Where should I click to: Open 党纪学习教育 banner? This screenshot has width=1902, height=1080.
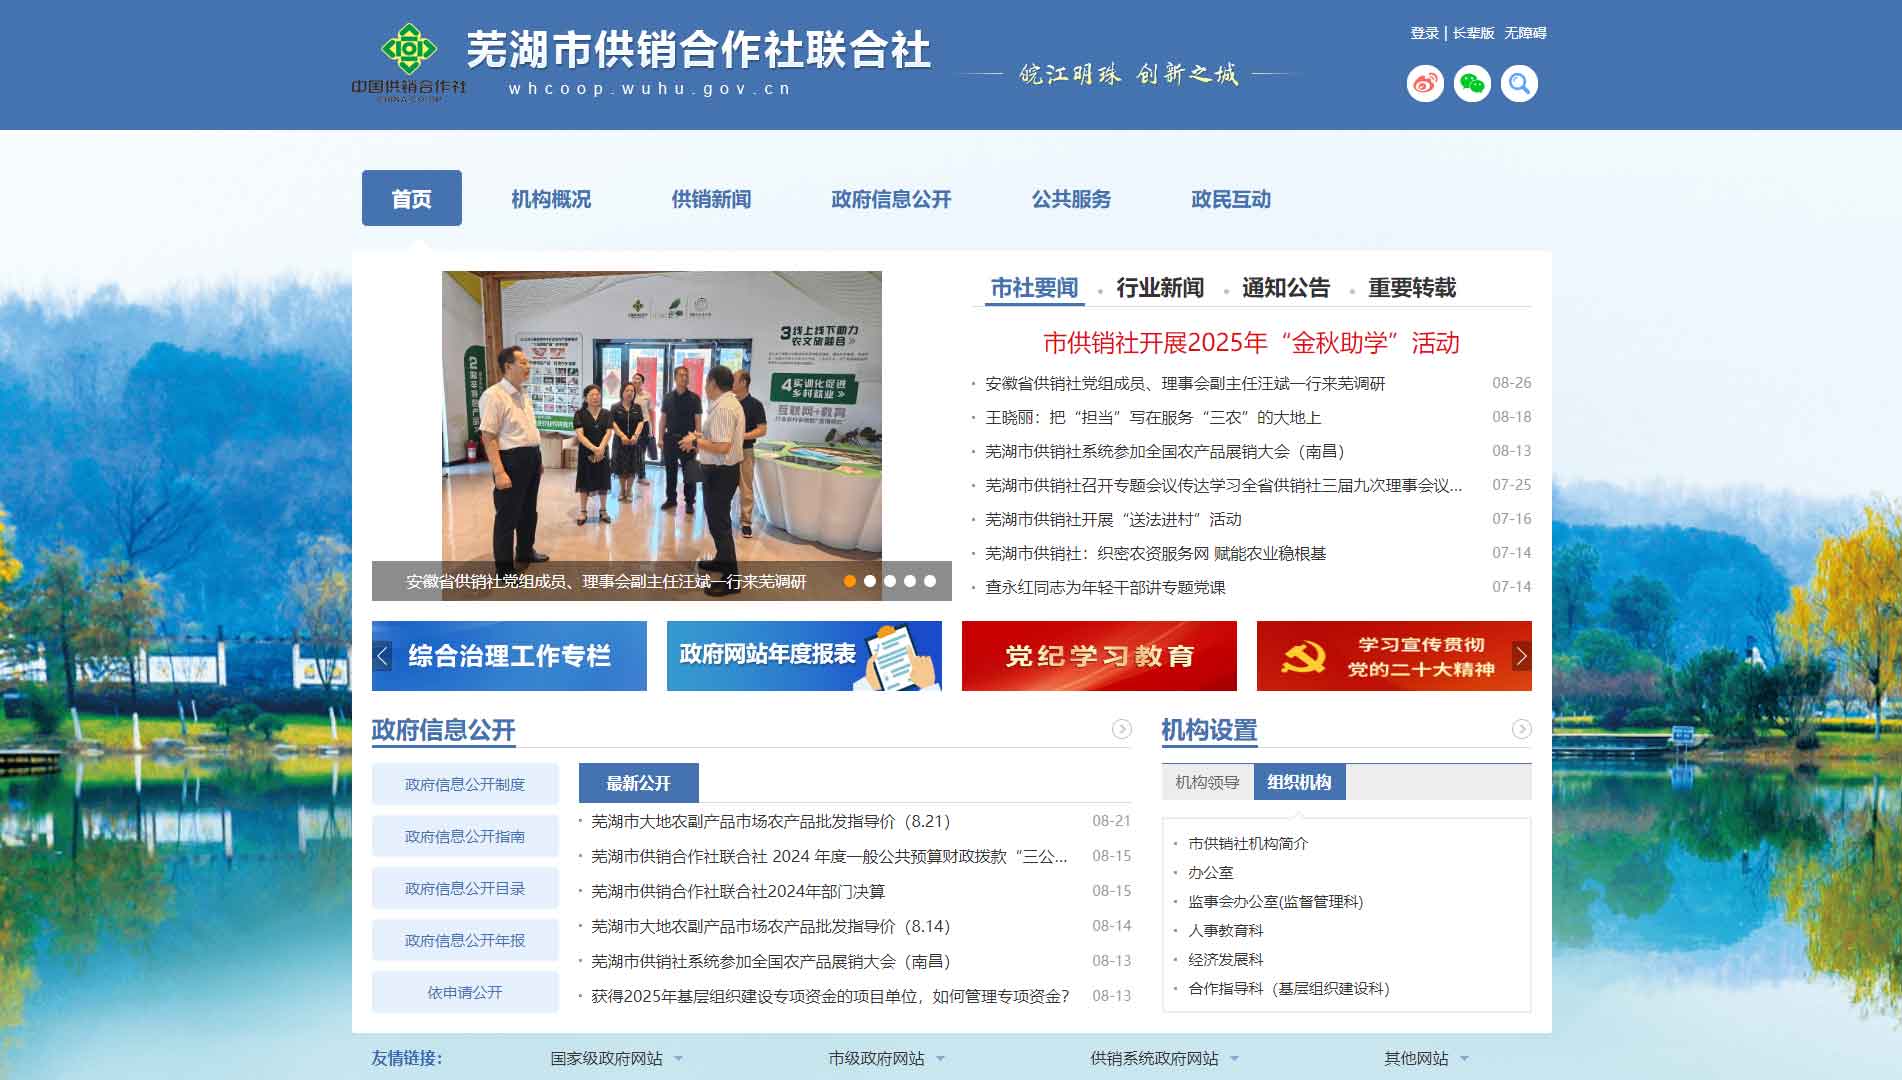[1099, 656]
